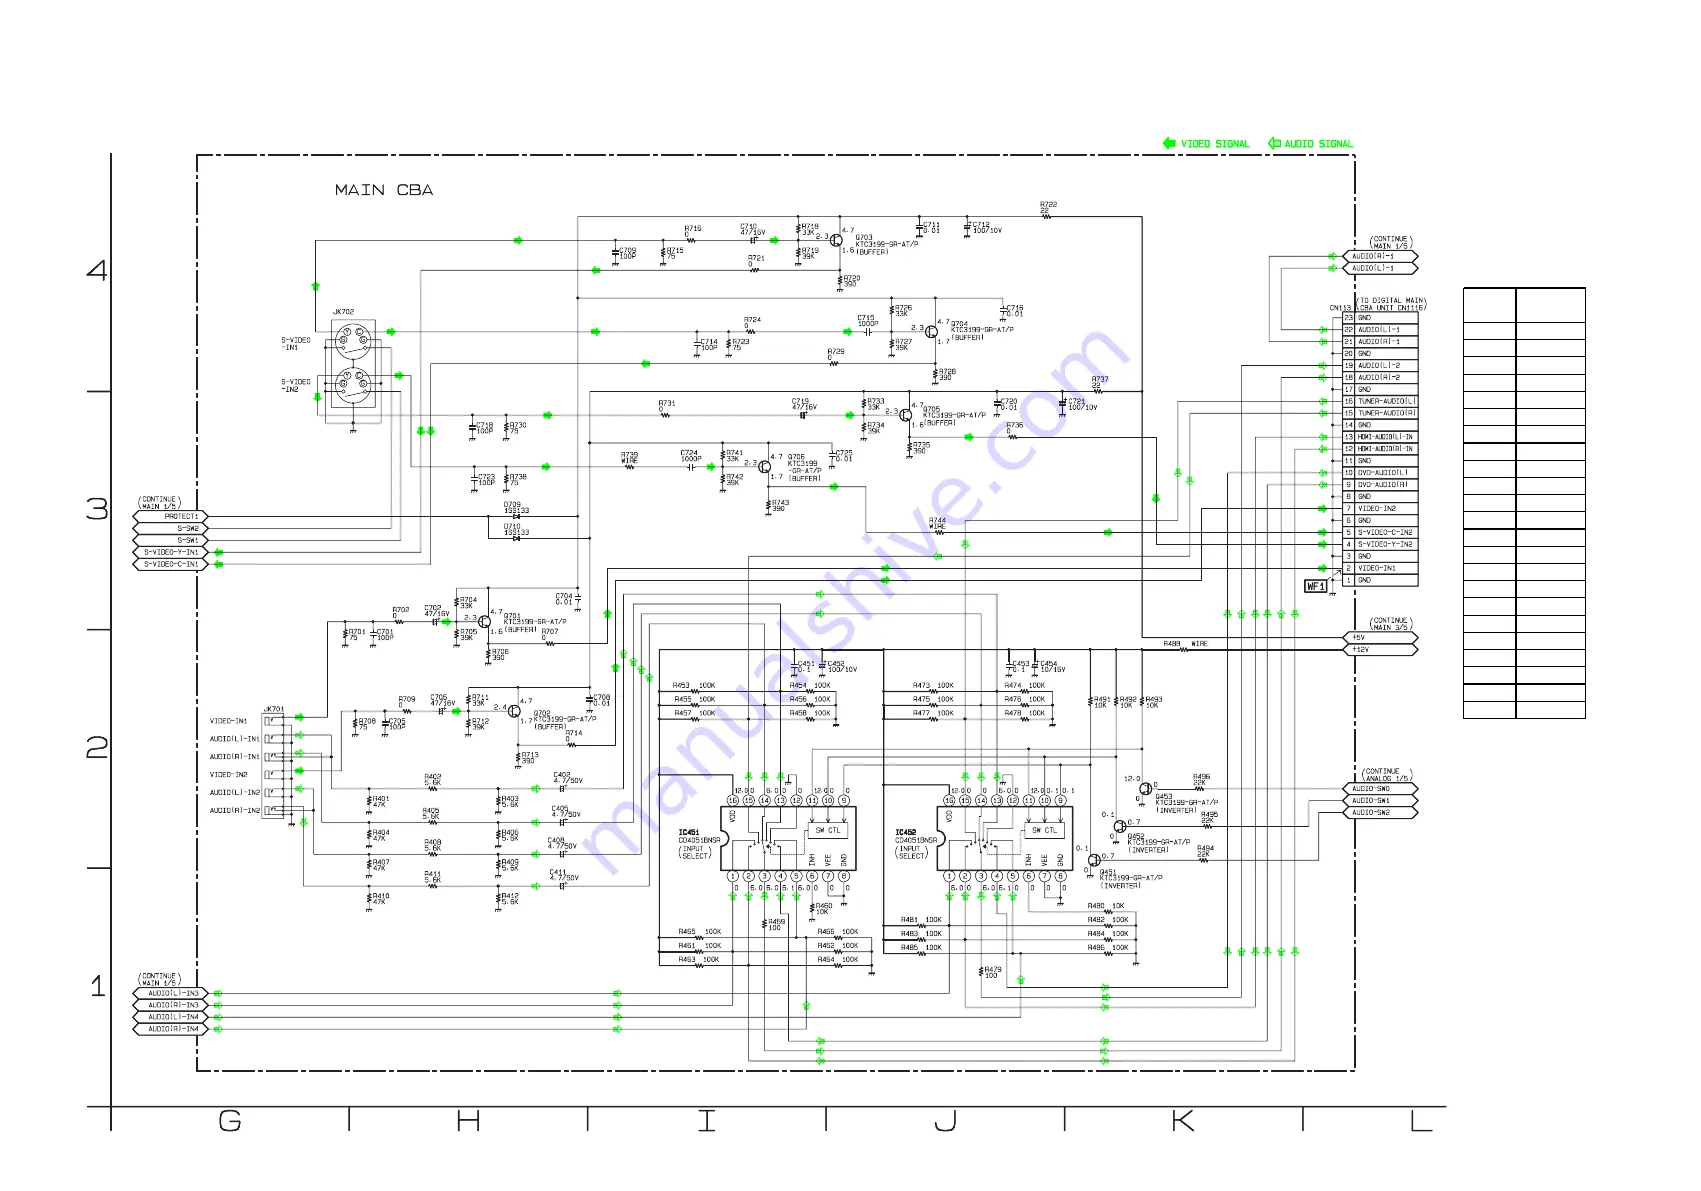Click connector row VIDEO-IN2
Viewport: 1701px width, 1191px height.
[1380, 508]
